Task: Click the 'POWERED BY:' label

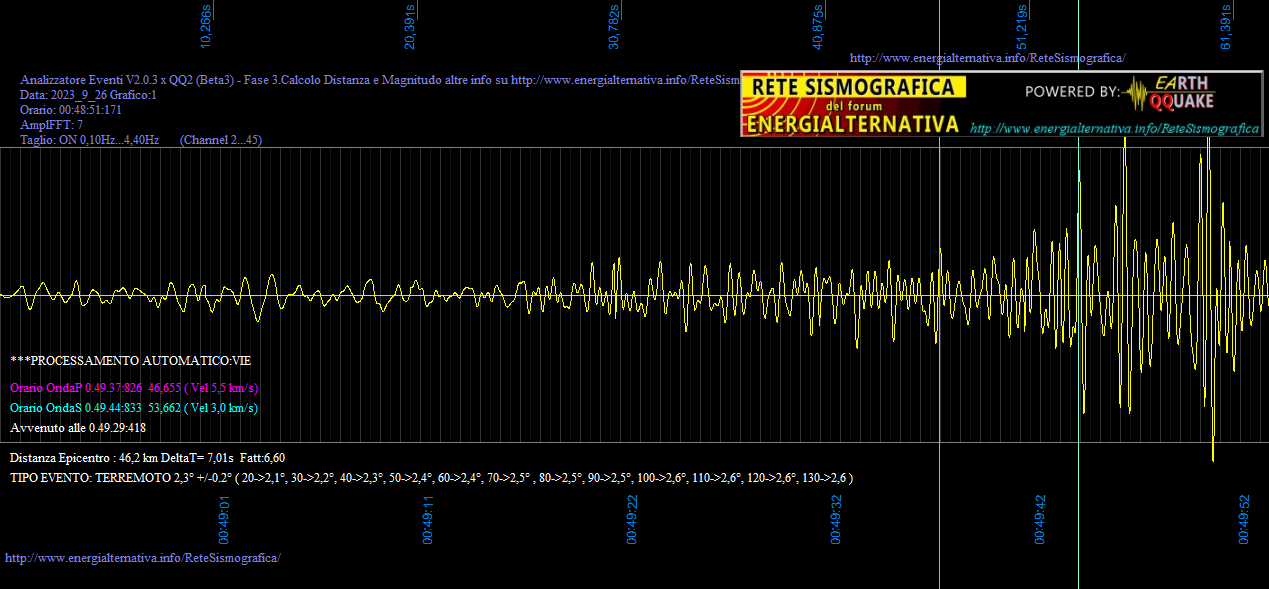Action: tap(1072, 91)
